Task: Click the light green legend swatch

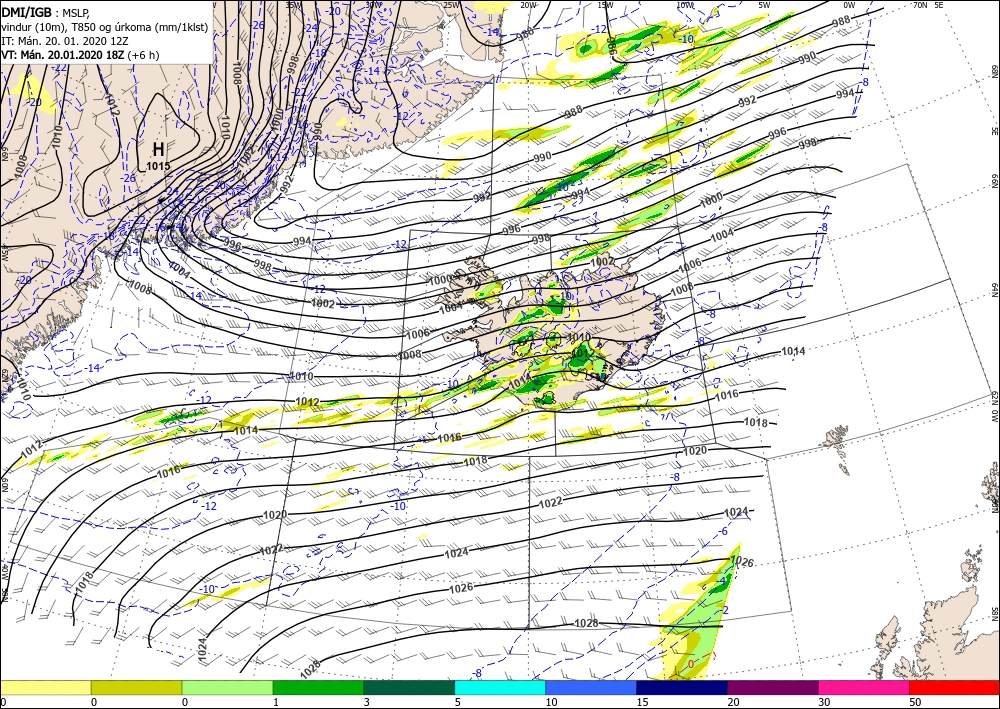Action: pos(228,687)
